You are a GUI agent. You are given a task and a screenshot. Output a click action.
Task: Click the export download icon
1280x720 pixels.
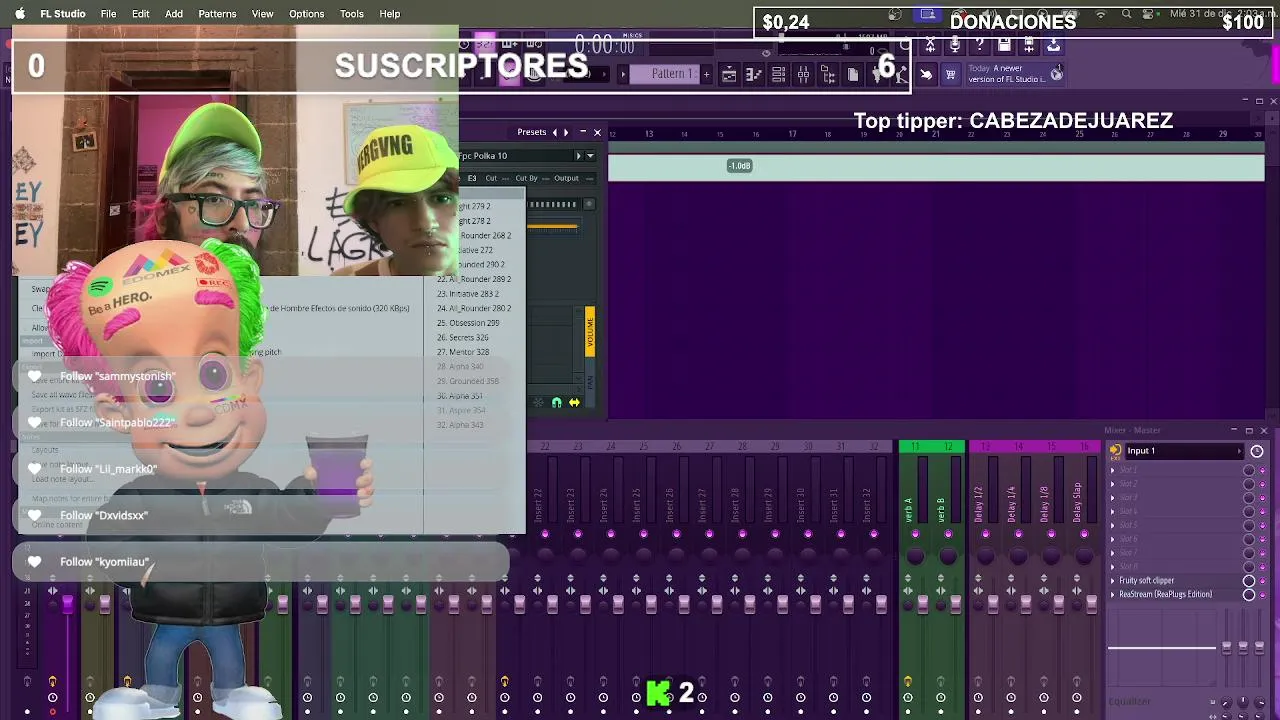[1053, 45]
